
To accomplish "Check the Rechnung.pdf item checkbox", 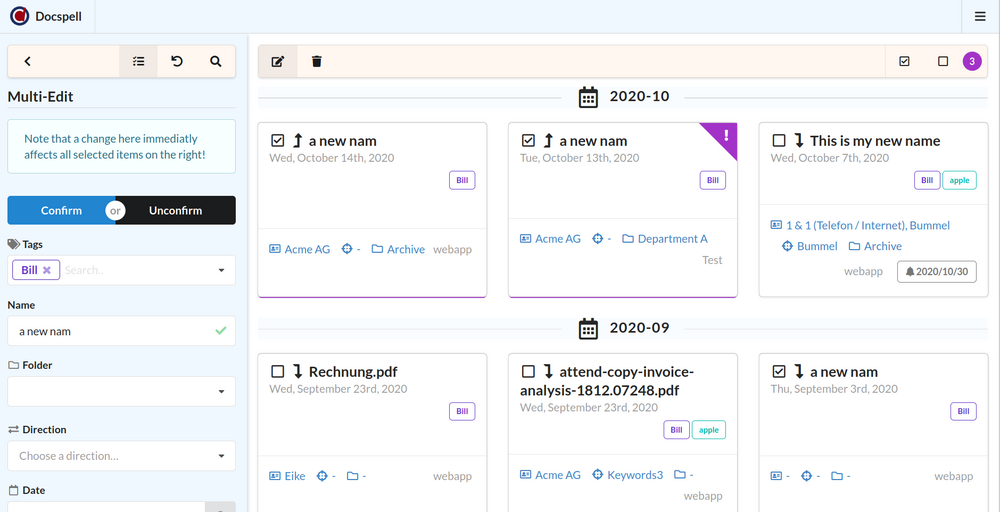I will (x=278, y=372).
